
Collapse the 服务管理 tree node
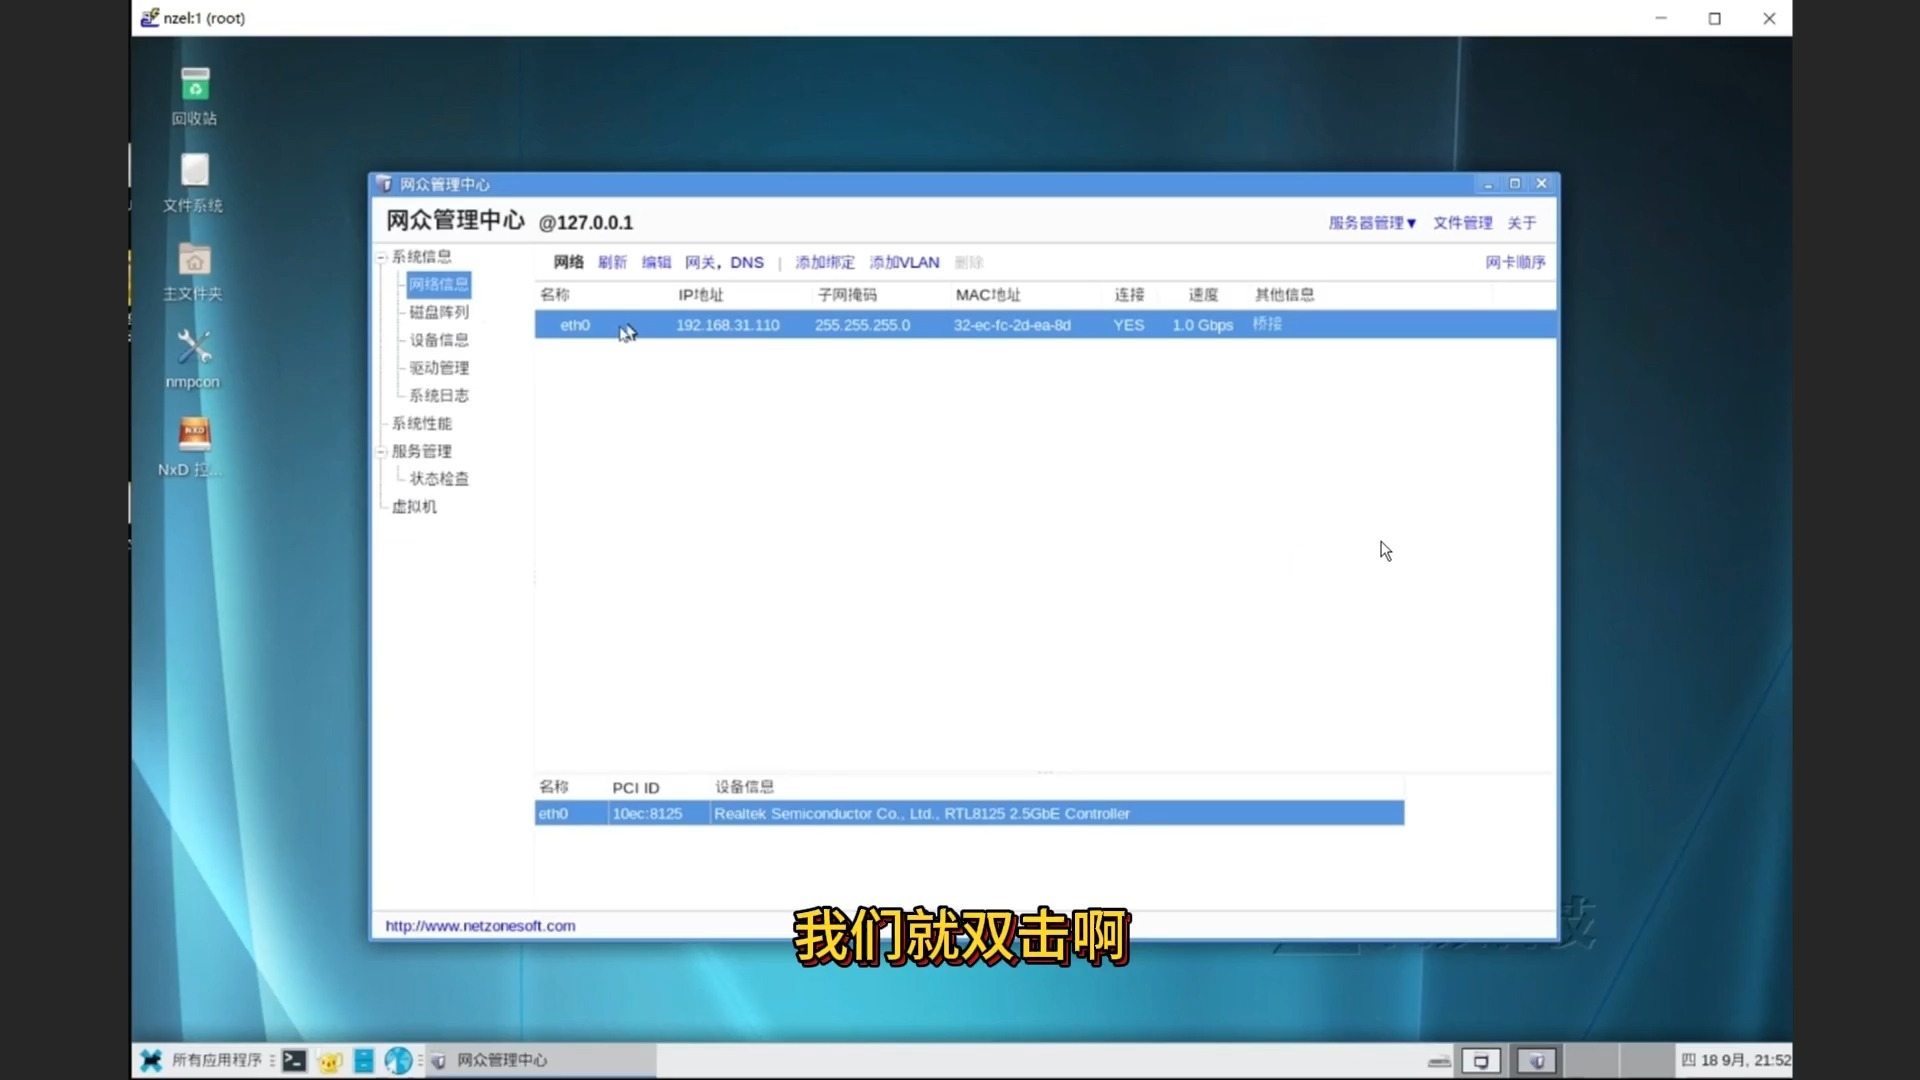pos(382,452)
